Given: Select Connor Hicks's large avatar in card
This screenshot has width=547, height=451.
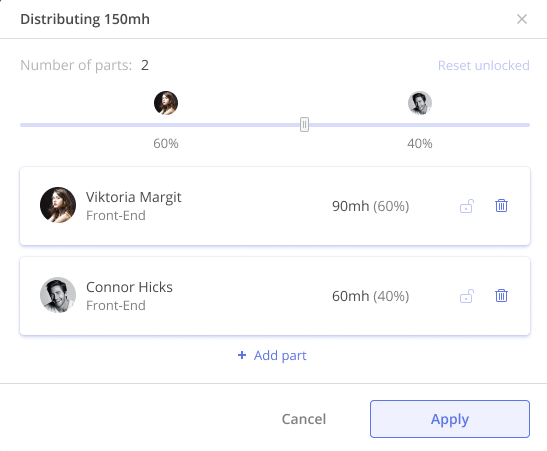Looking at the screenshot, I should coord(58,295).
